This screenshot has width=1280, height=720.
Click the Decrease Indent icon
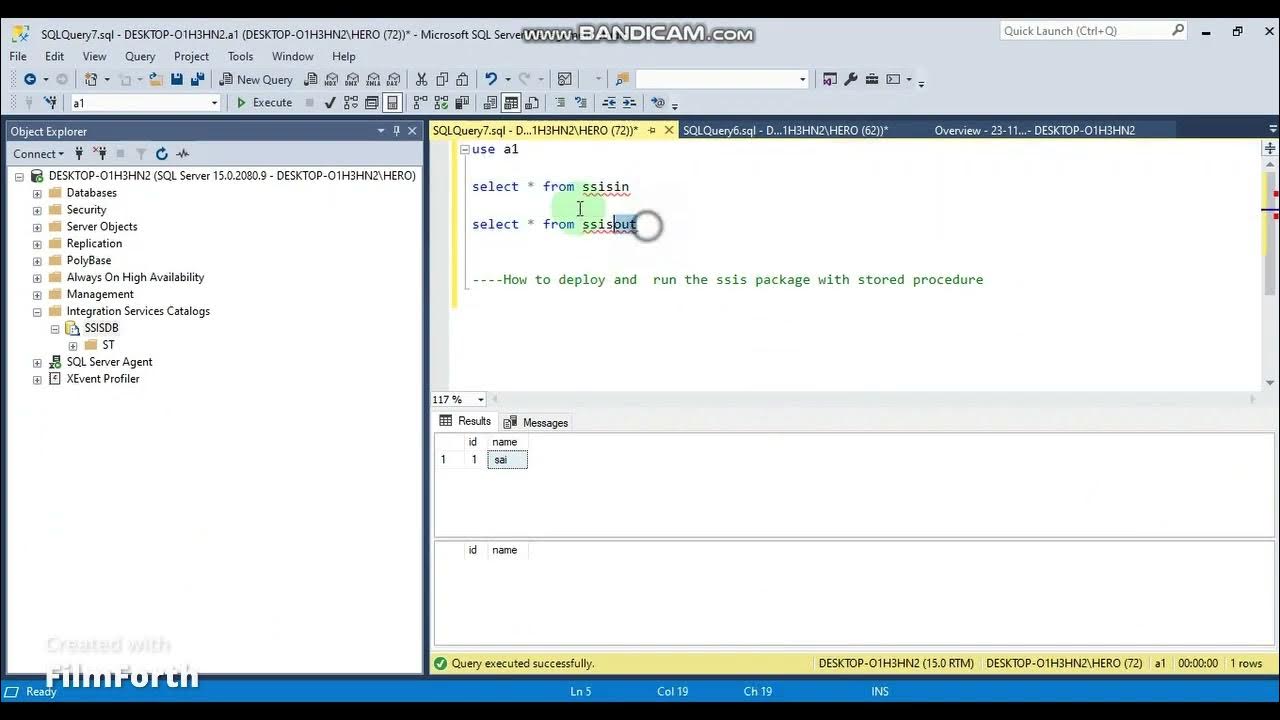(x=608, y=102)
